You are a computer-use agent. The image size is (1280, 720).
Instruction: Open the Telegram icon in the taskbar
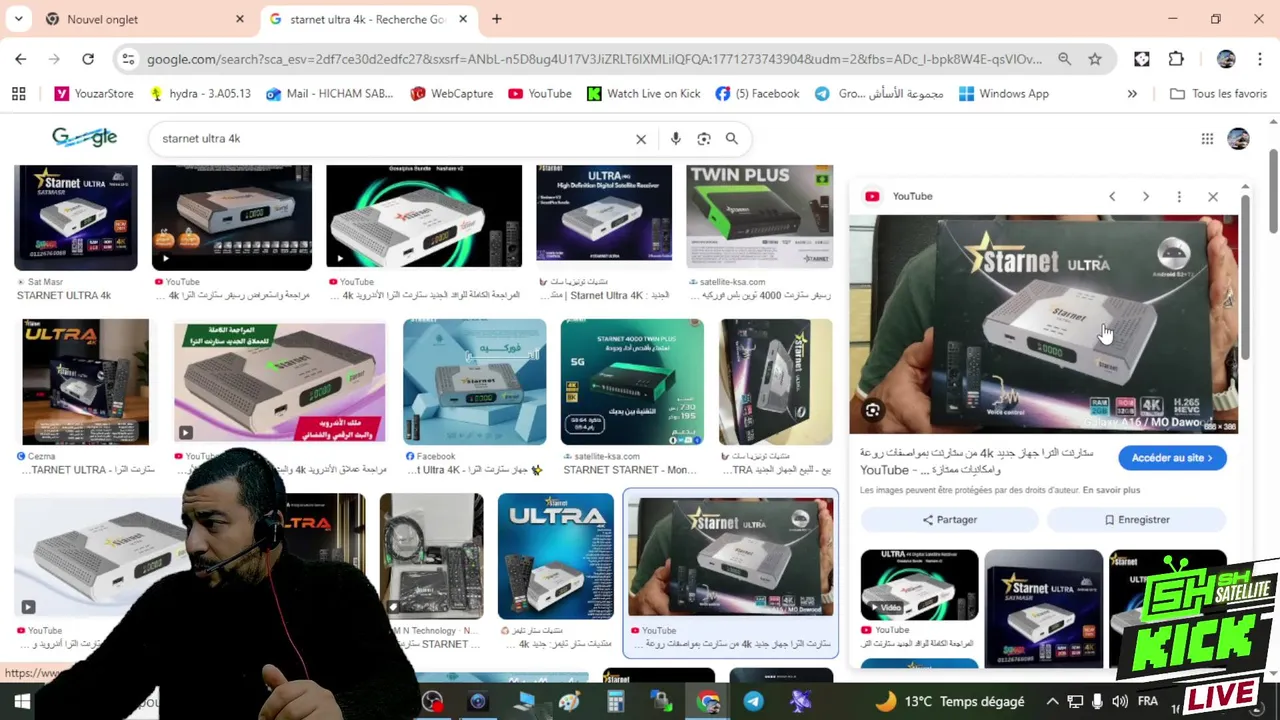click(753, 702)
